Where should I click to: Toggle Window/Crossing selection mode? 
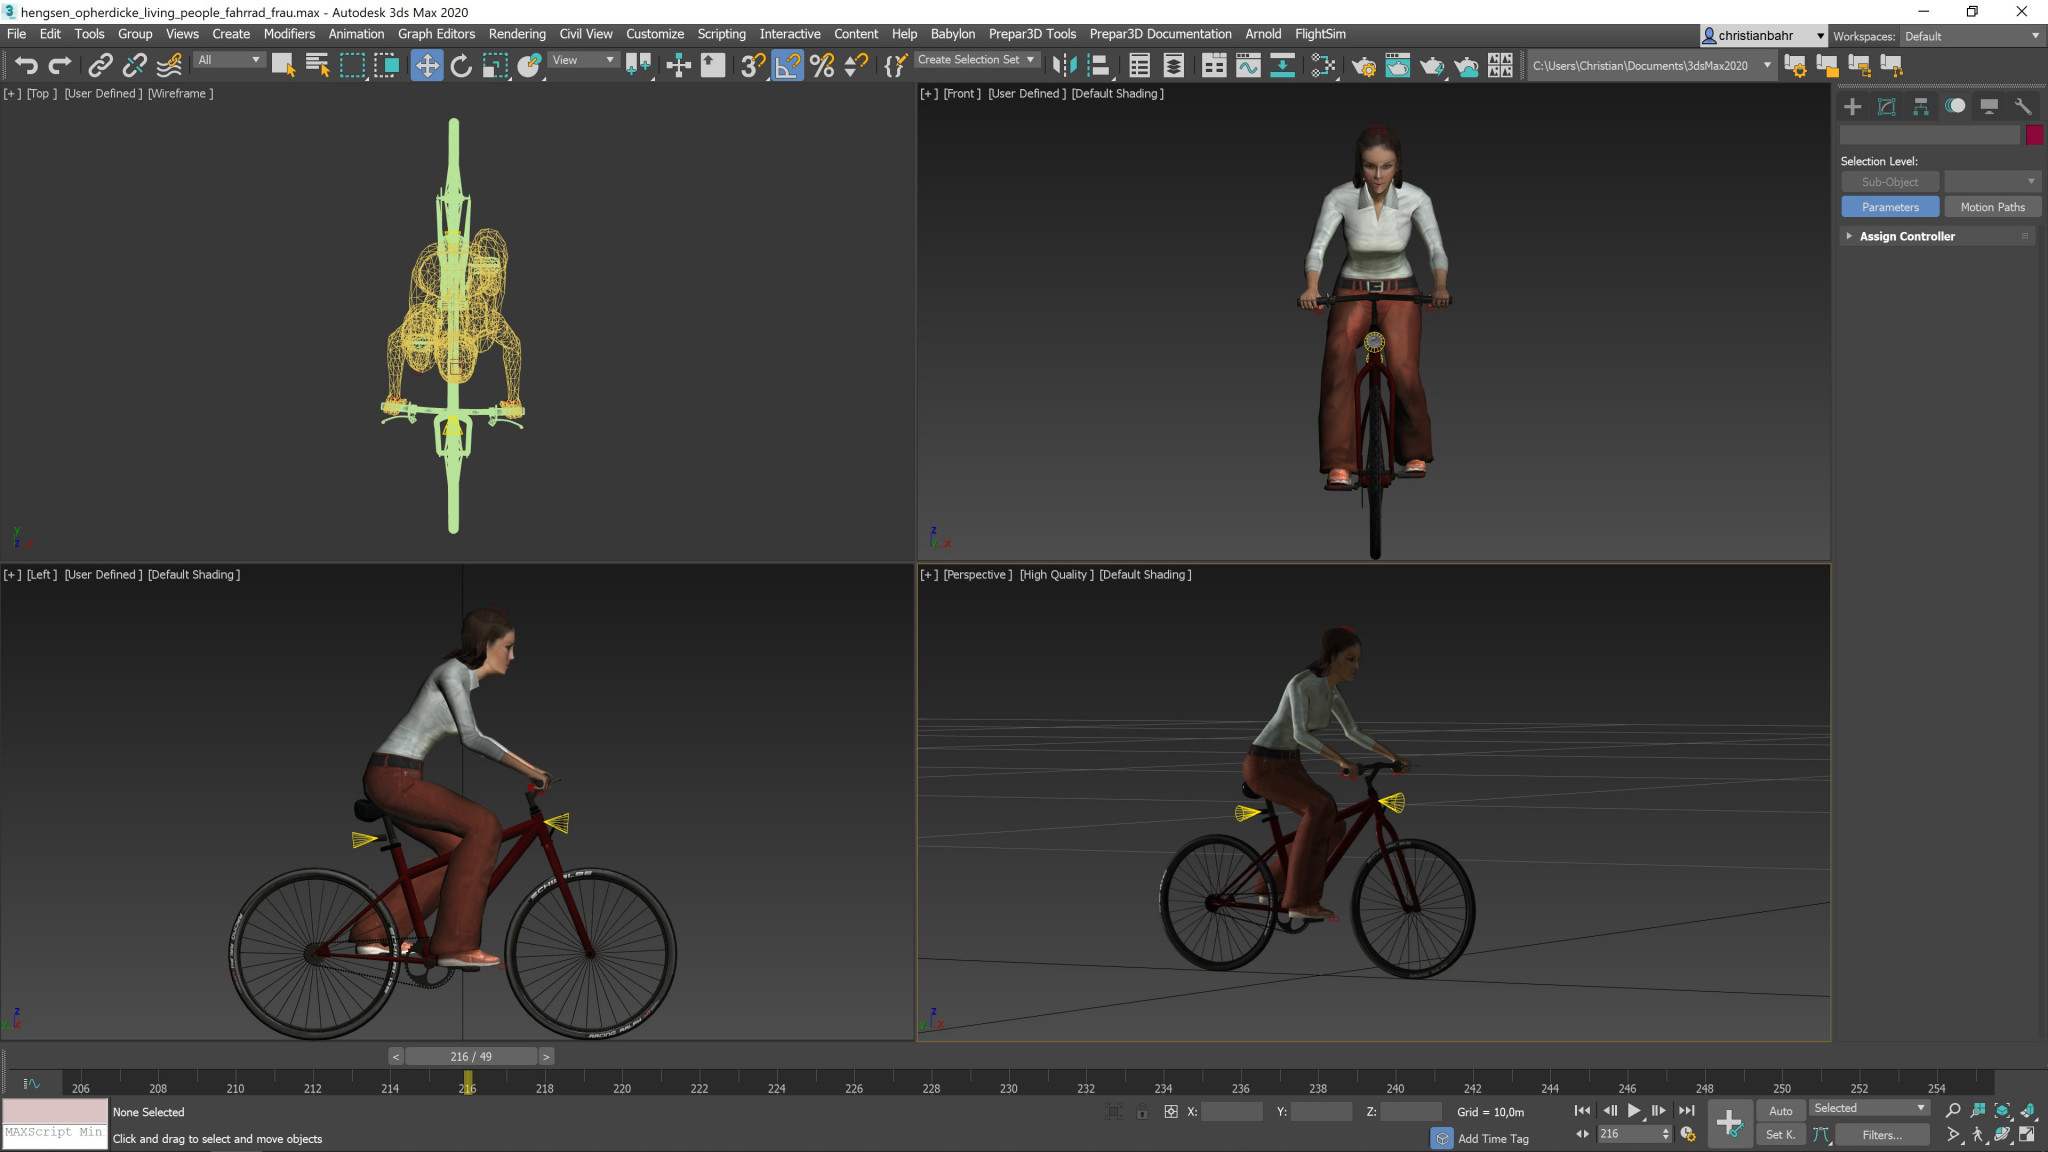pos(386,66)
